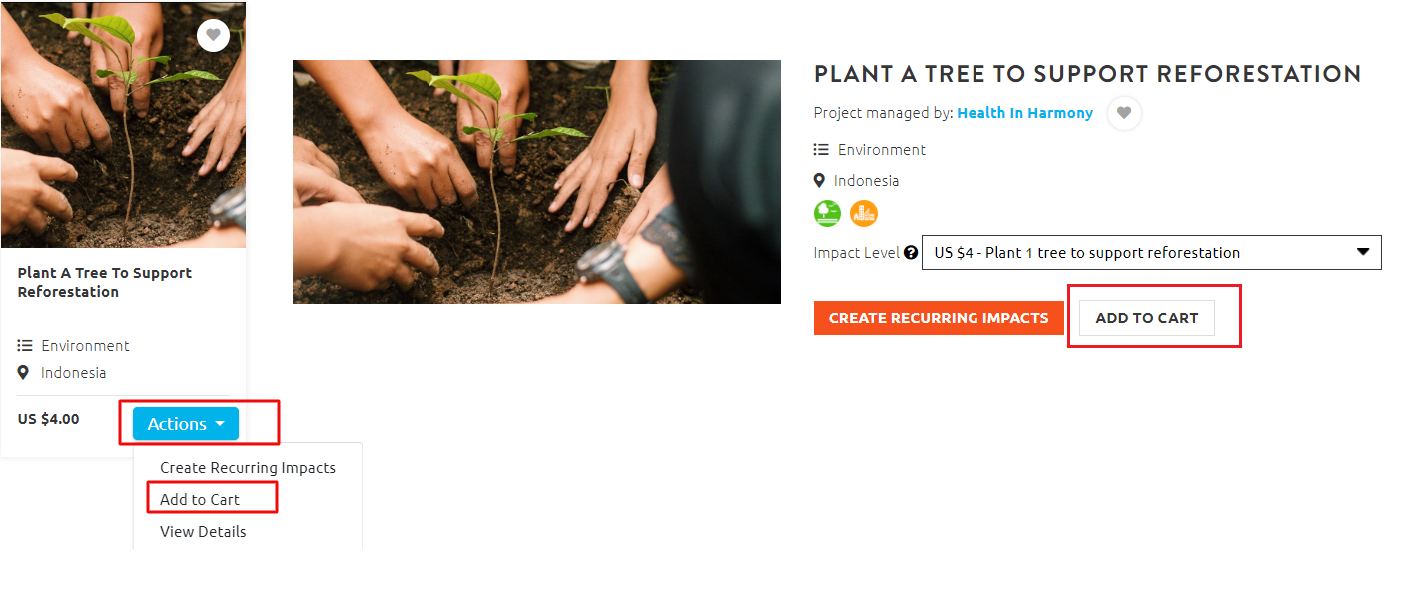Click the large tree planting project image
The width and height of the screenshot is (1417, 600).
click(x=537, y=182)
